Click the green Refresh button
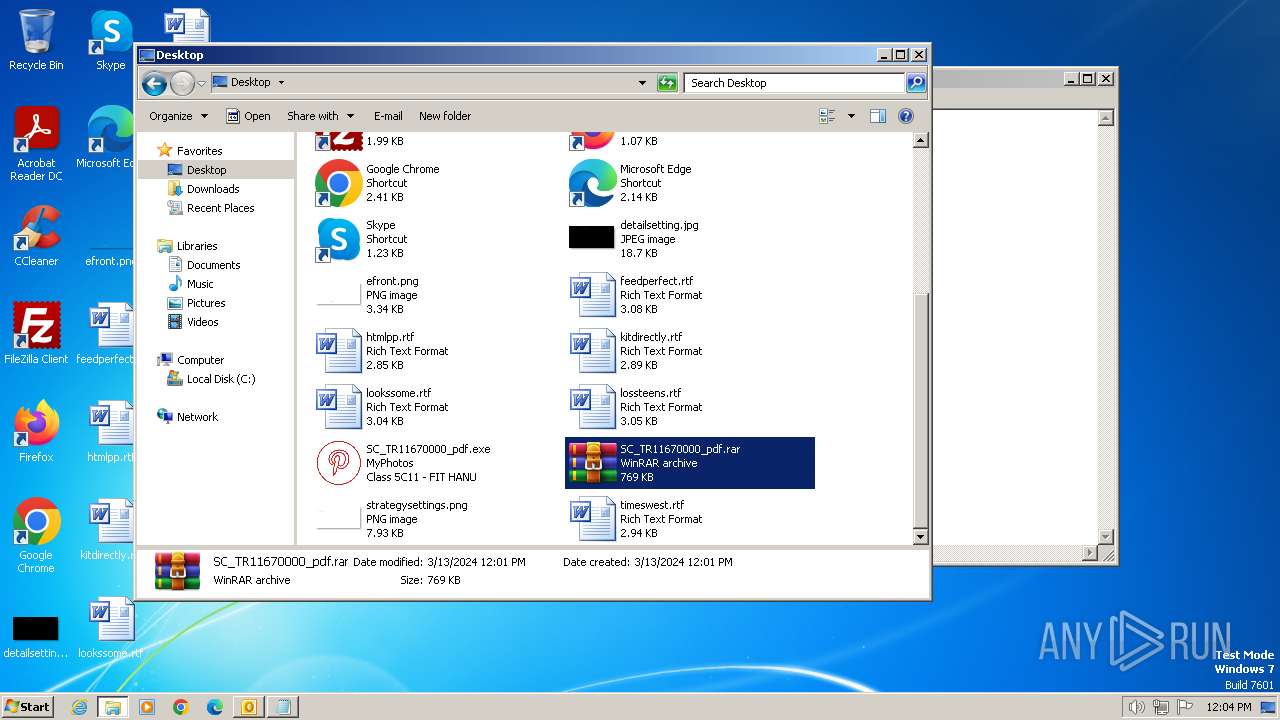Screen dimensions: 1280x720 667,83
